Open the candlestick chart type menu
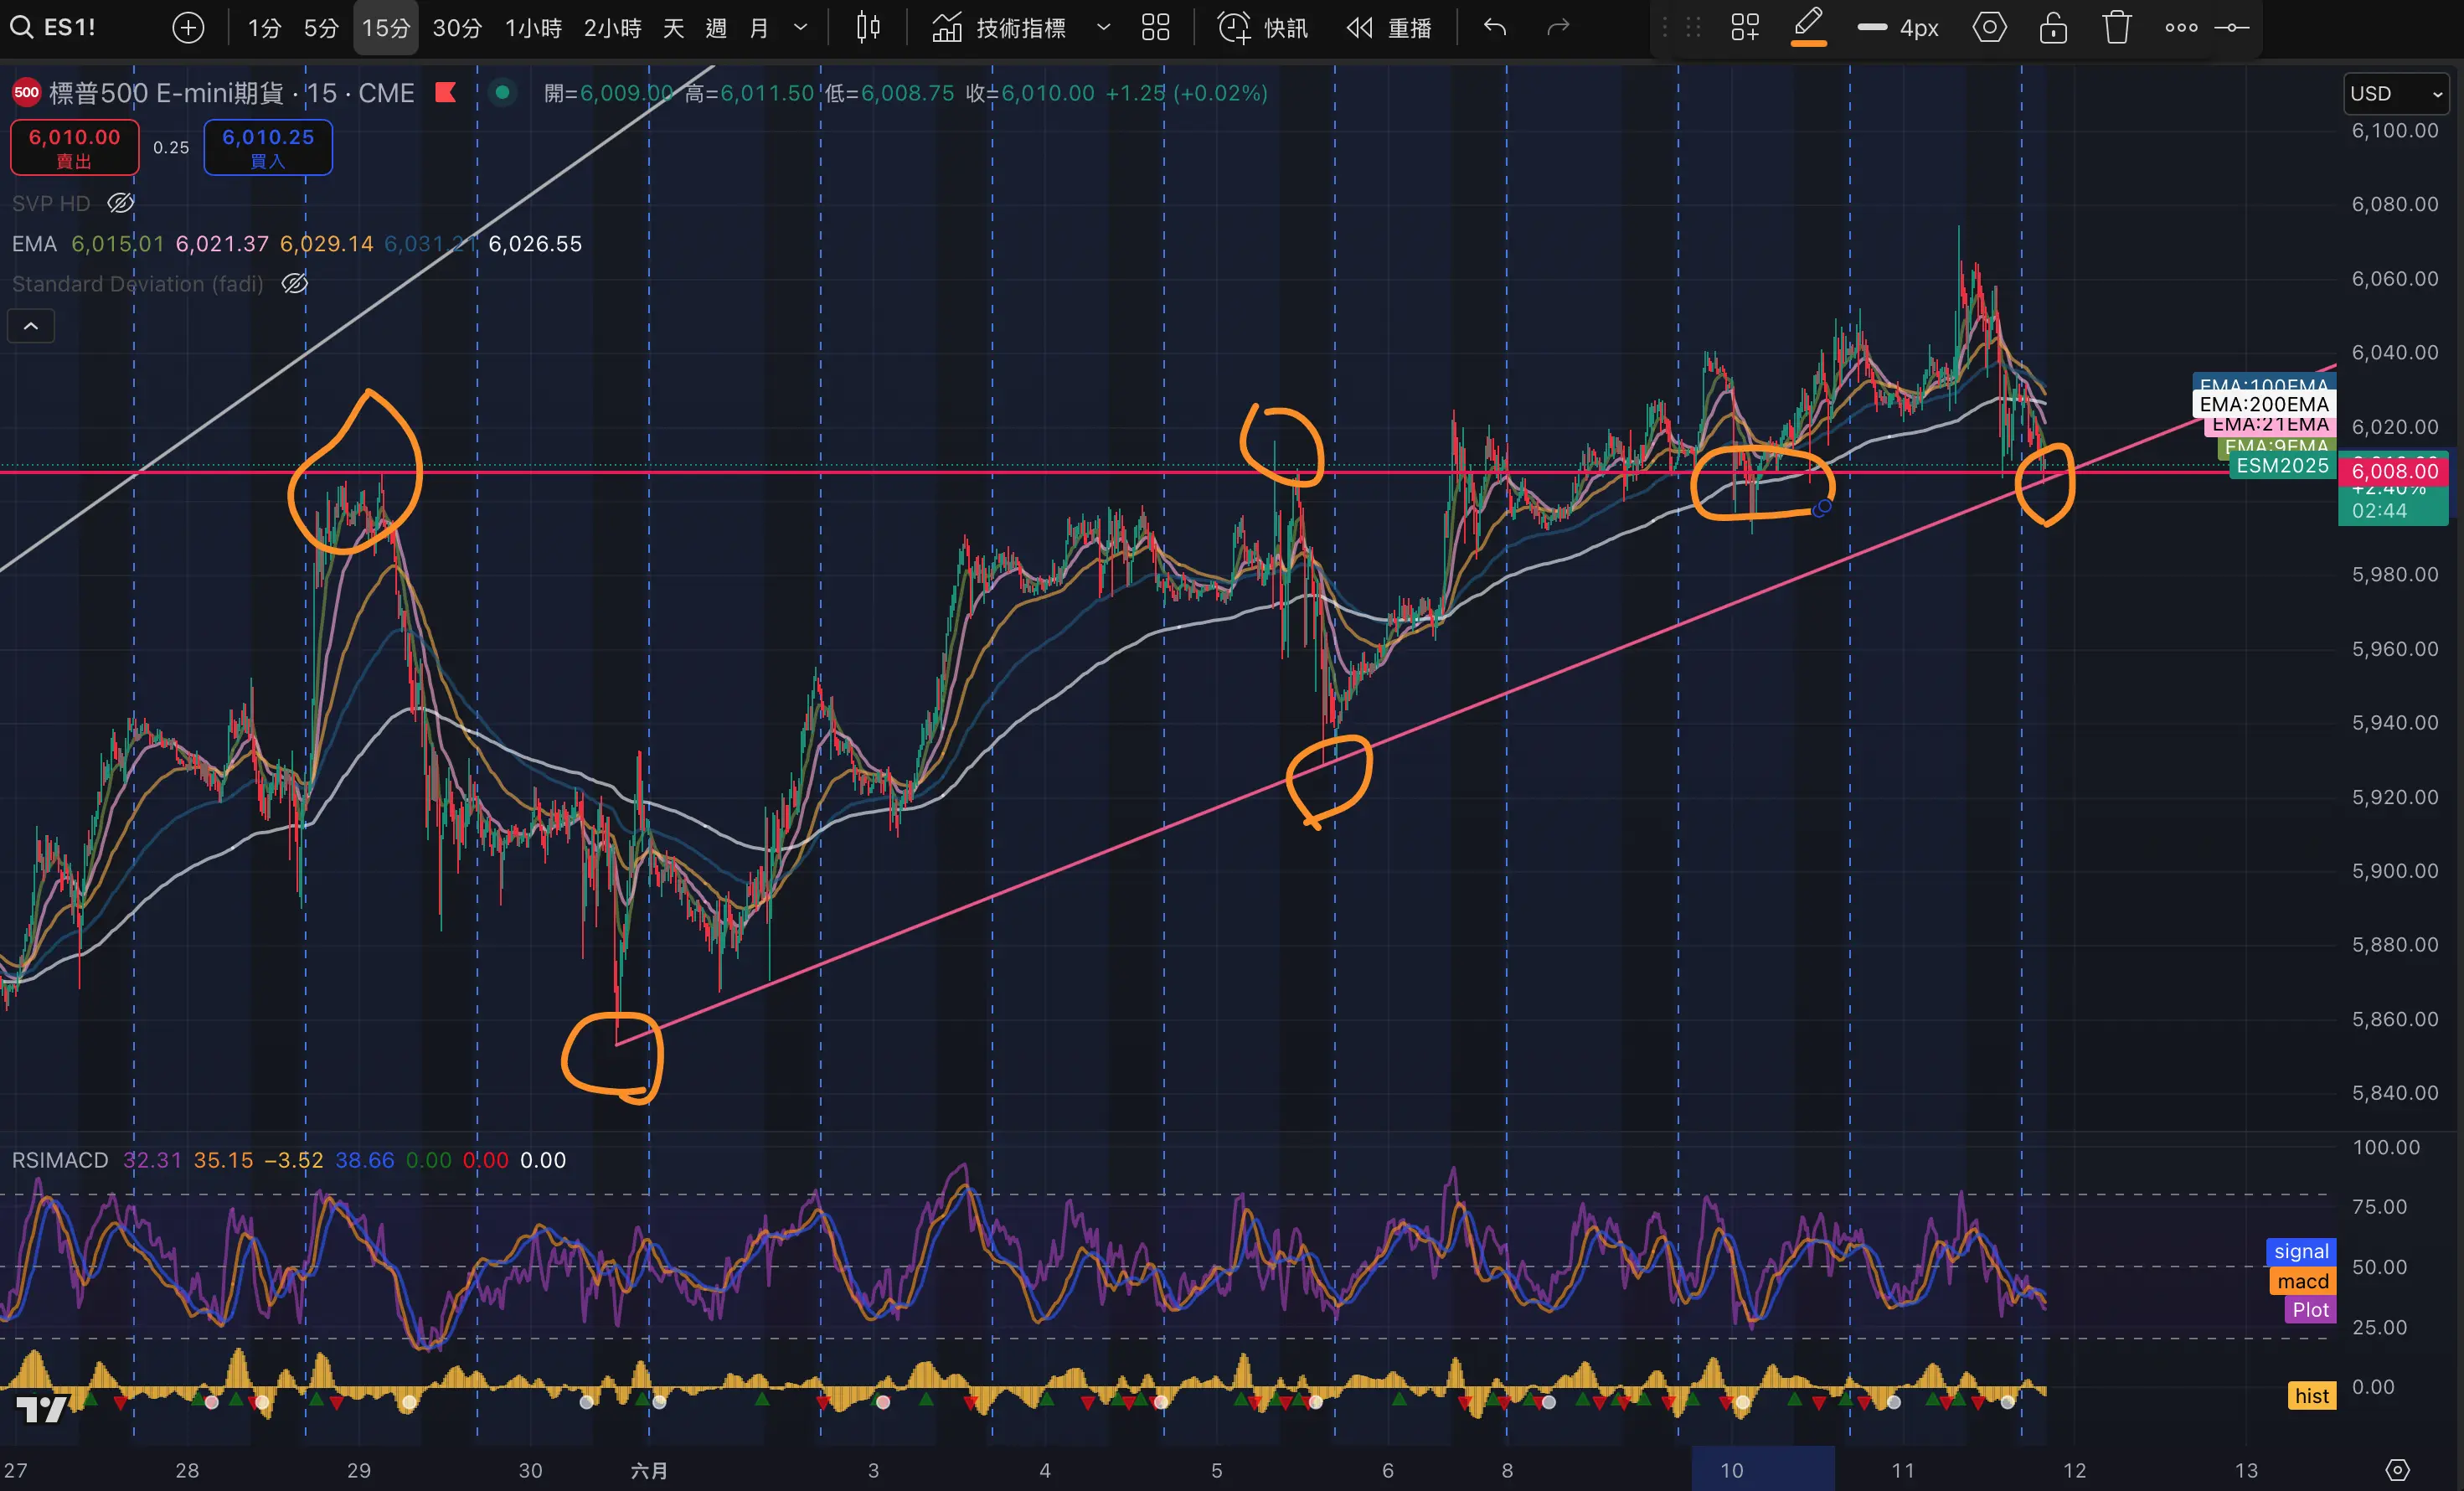The width and height of the screenshot is (2464, 1491). pos(868,27)
